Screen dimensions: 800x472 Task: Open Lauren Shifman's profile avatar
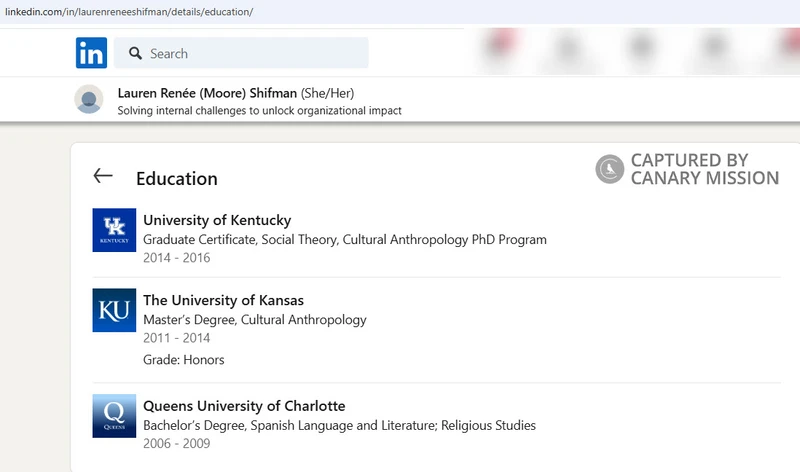(x=89, y=99)
